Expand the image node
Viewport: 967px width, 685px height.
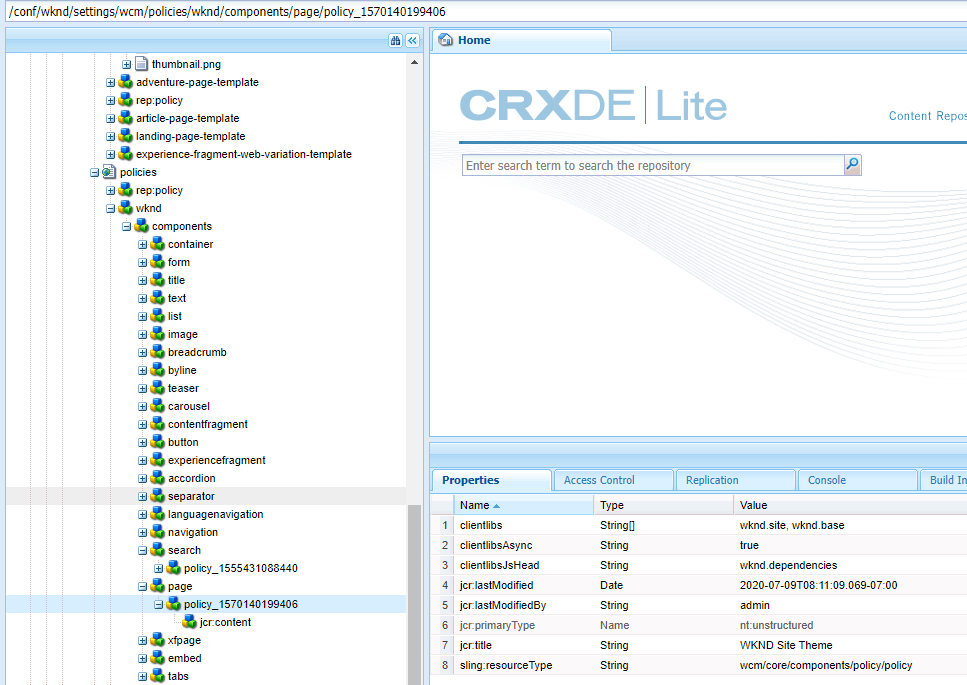(142, 335)
